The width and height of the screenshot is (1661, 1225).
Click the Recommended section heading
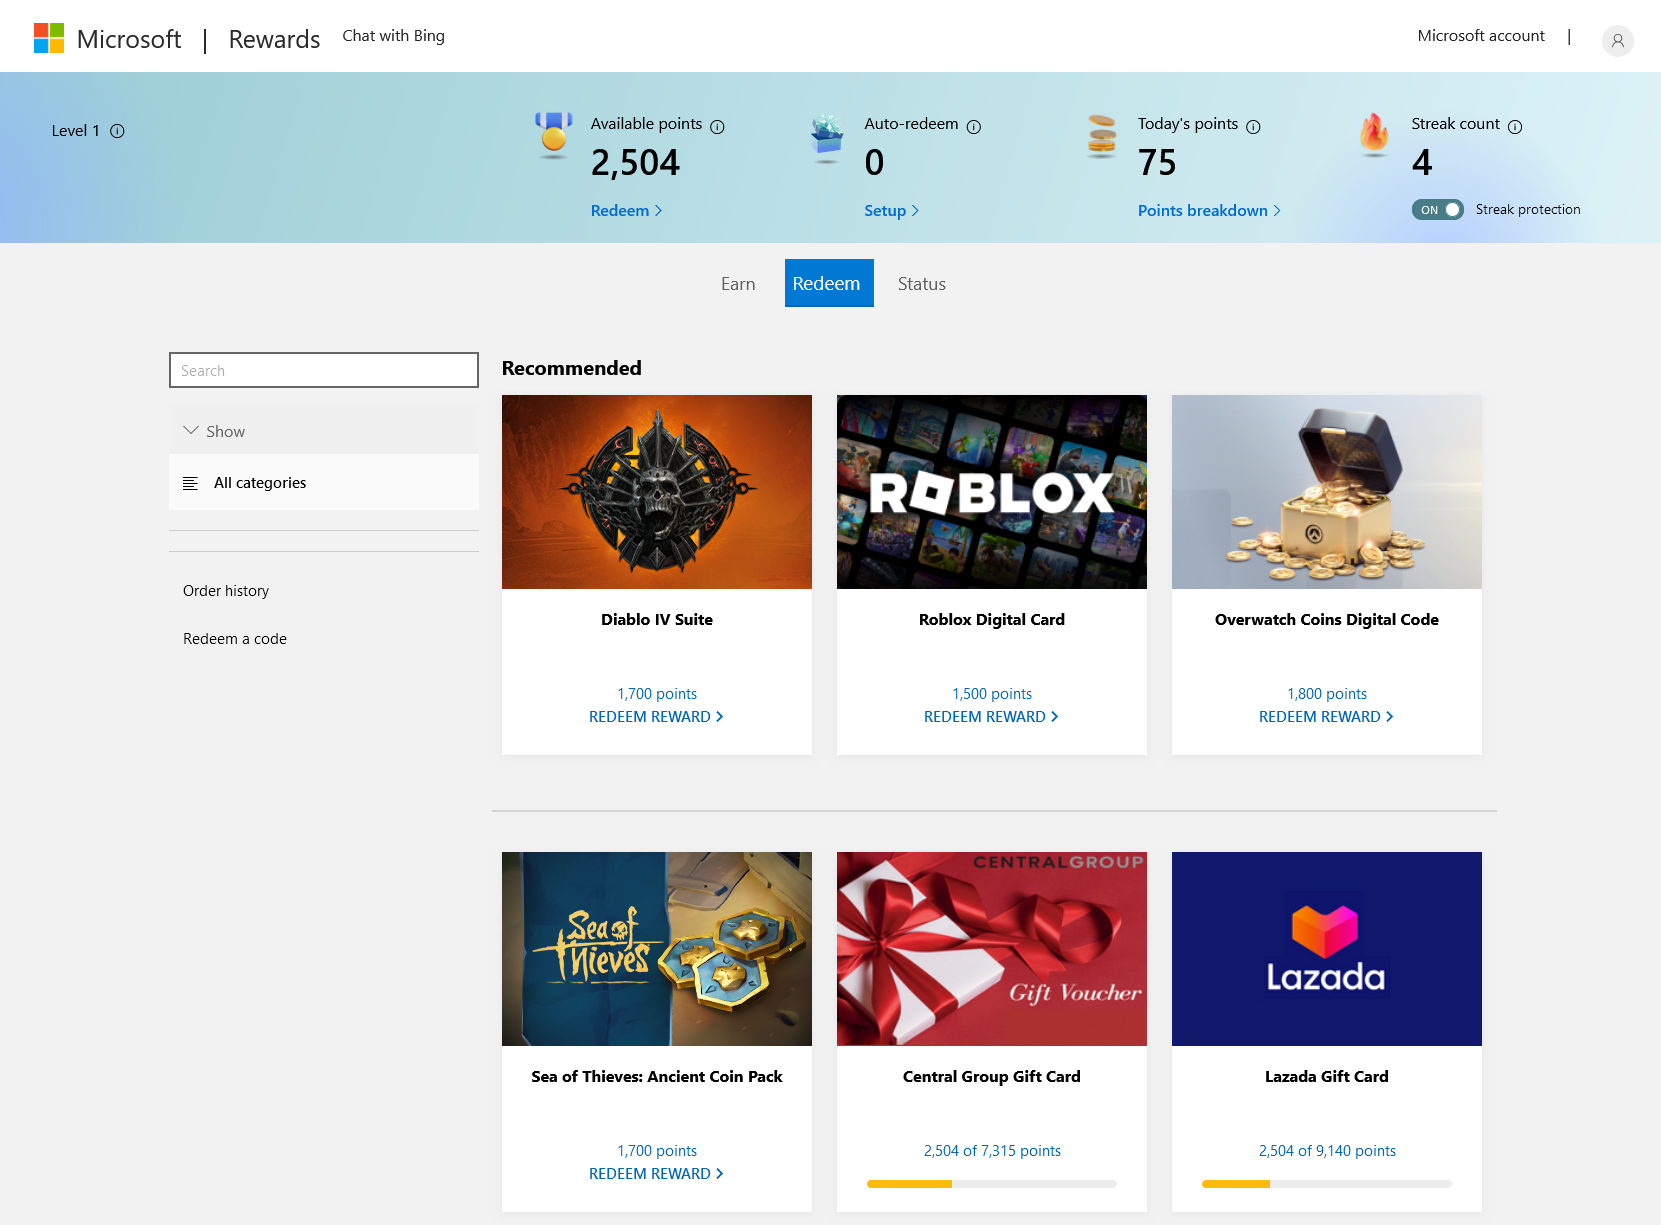pos(571,368)
